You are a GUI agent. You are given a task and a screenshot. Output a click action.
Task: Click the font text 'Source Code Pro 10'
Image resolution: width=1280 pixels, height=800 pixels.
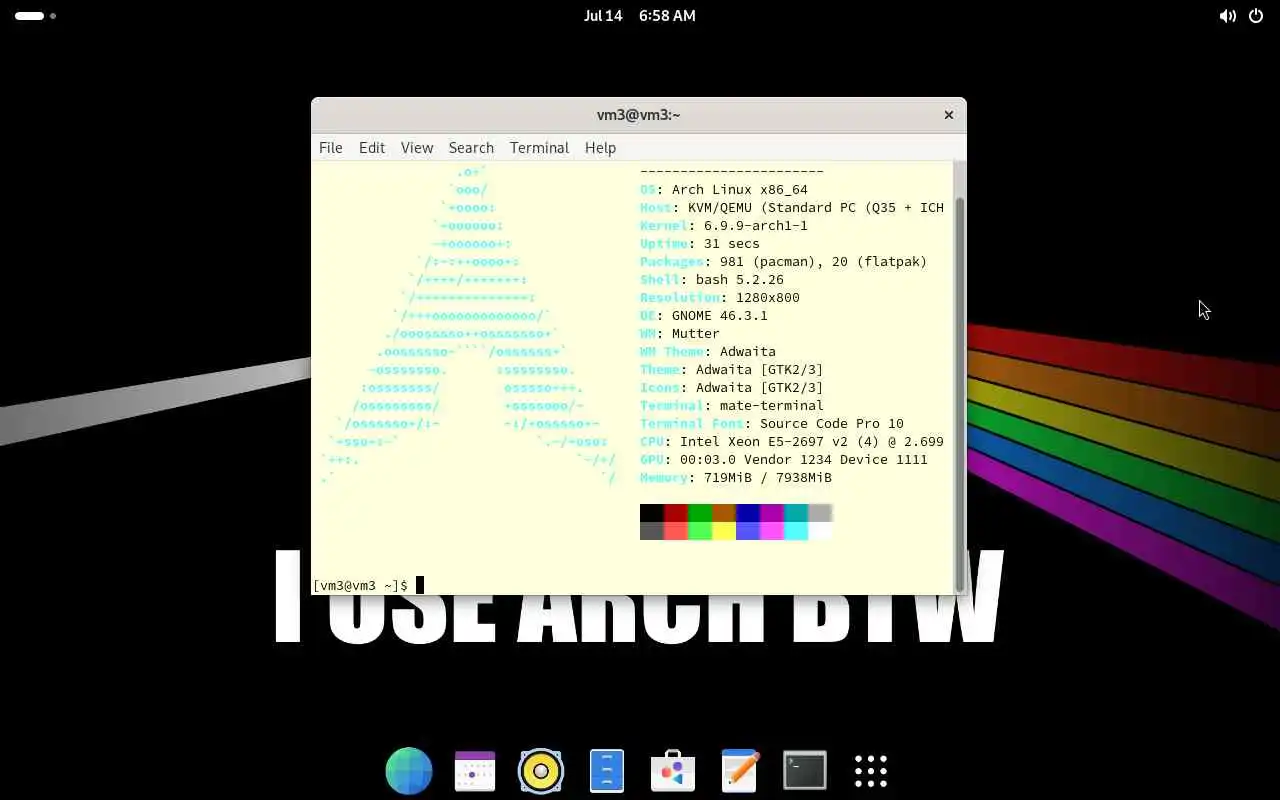point(832,424)
